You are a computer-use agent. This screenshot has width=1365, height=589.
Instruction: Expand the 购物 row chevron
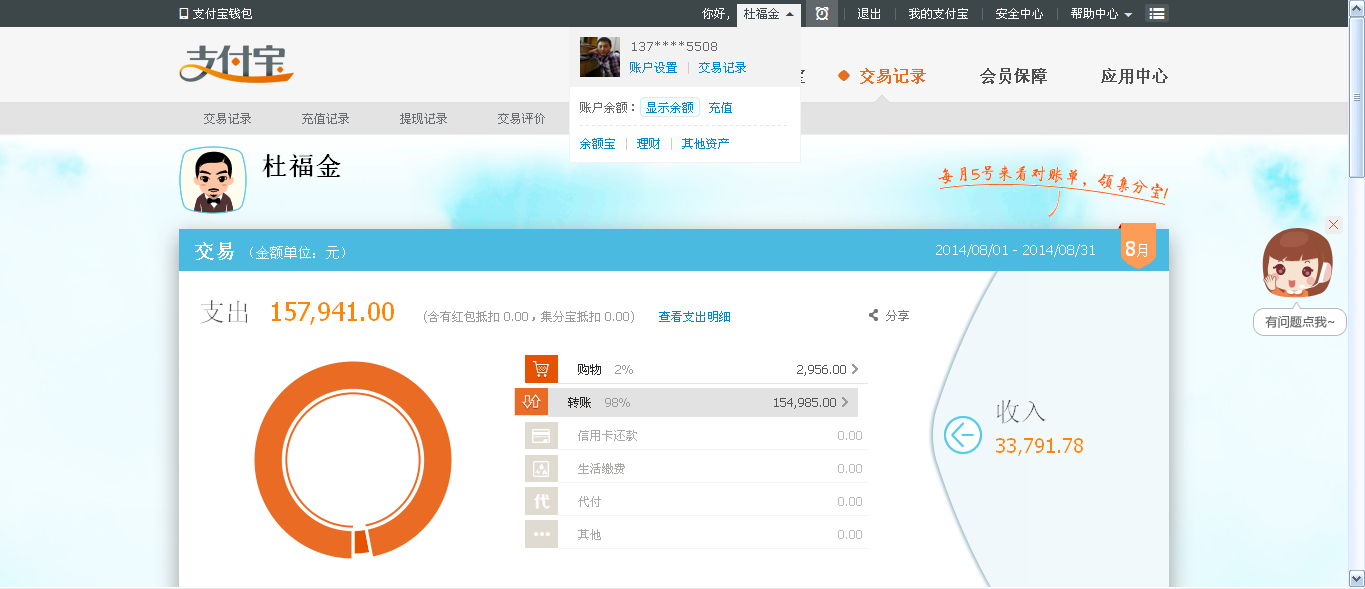(855, 369)
